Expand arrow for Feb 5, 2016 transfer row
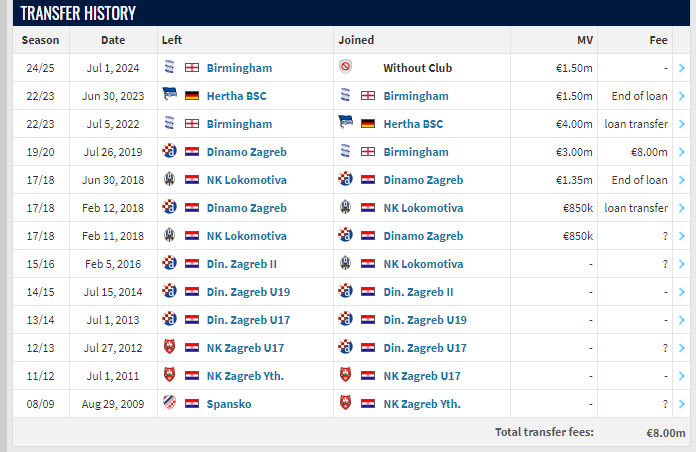 [x=682, y=264]
